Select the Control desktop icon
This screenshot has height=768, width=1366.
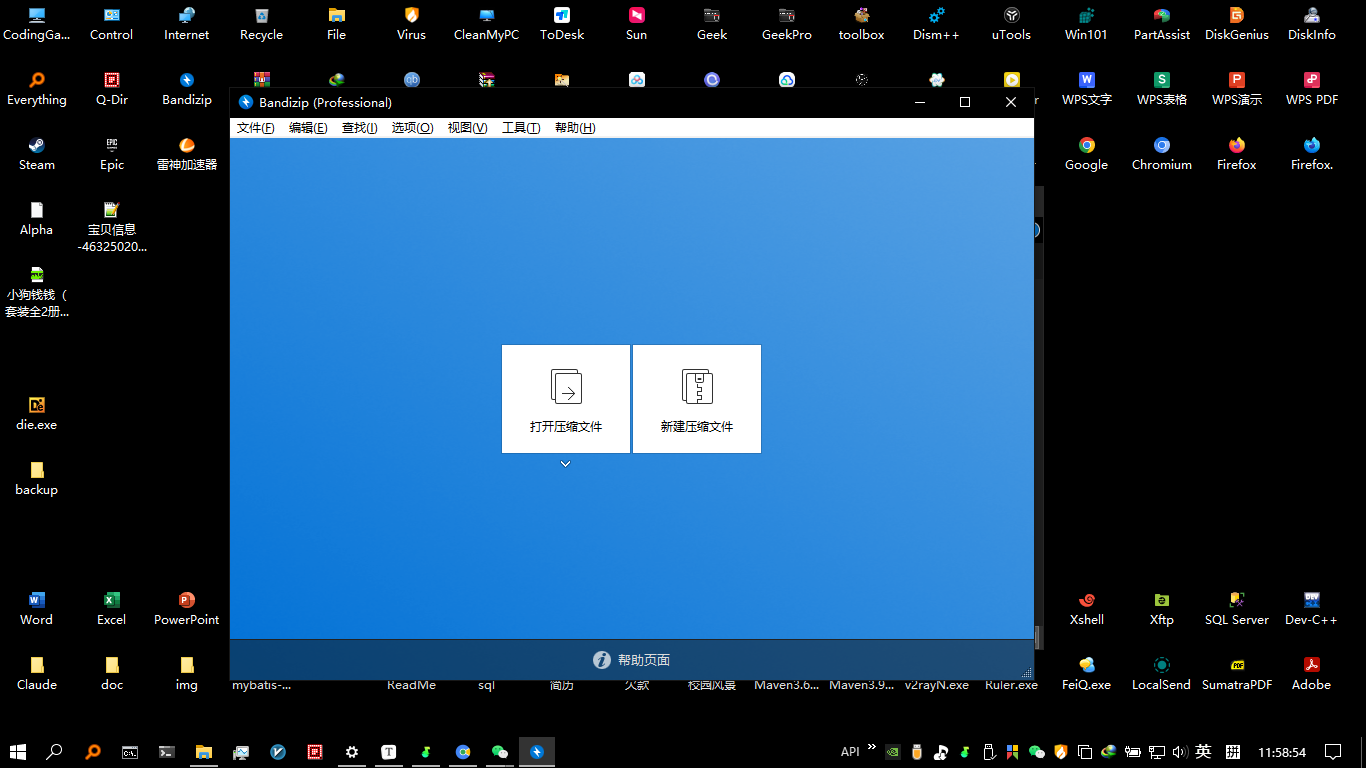point(112,23)
